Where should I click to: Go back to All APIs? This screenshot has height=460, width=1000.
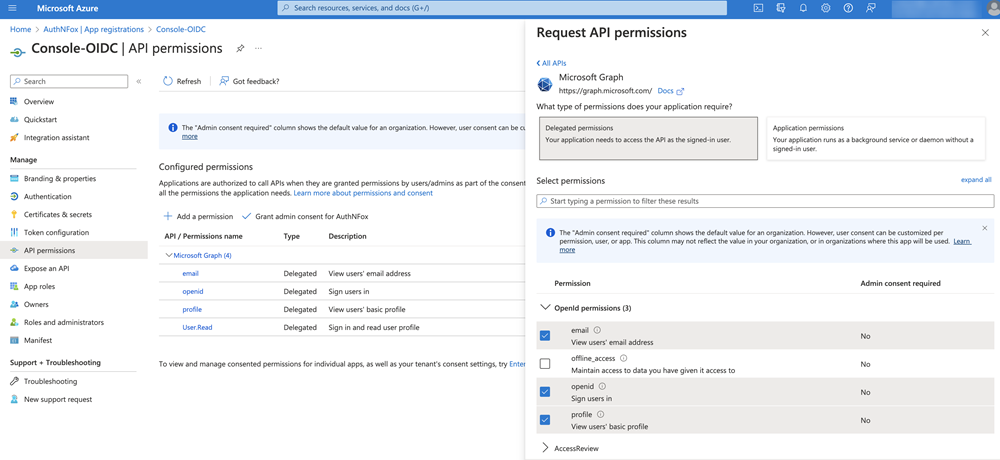click(551, 63)
